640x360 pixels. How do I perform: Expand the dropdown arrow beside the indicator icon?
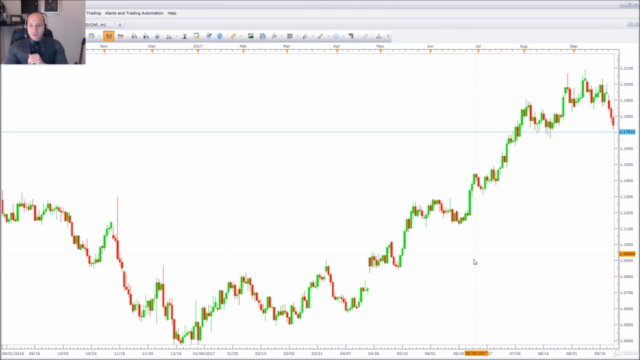(177, 36)
